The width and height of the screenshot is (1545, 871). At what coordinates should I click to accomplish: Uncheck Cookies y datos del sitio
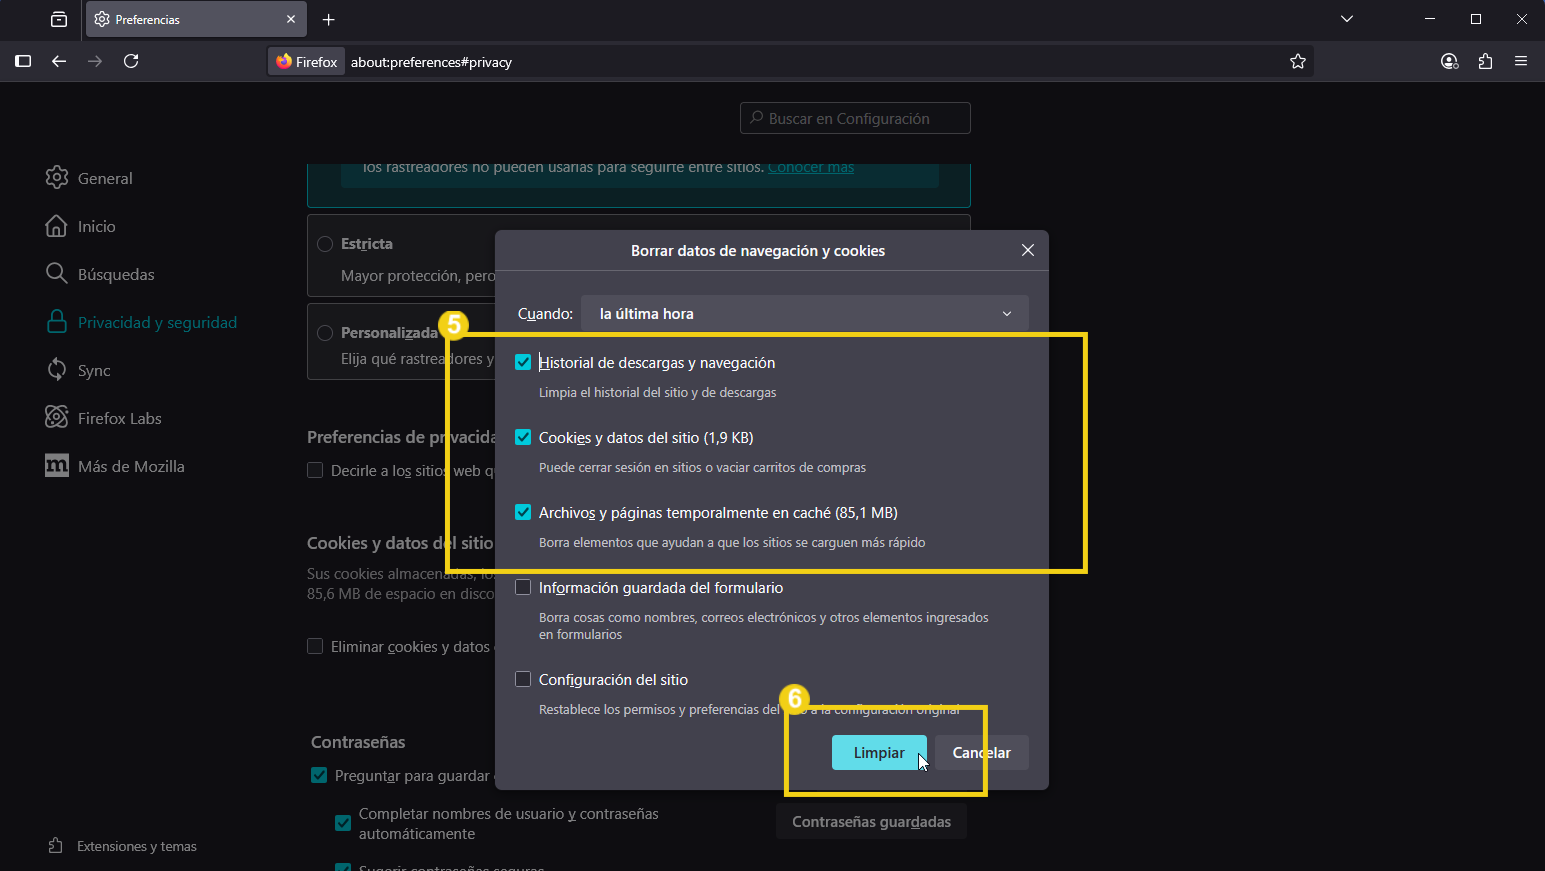523,437
